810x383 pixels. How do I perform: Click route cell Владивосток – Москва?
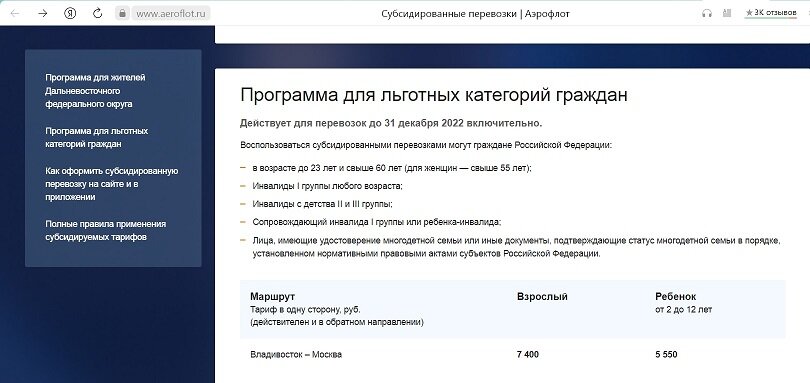coord(296,355)
